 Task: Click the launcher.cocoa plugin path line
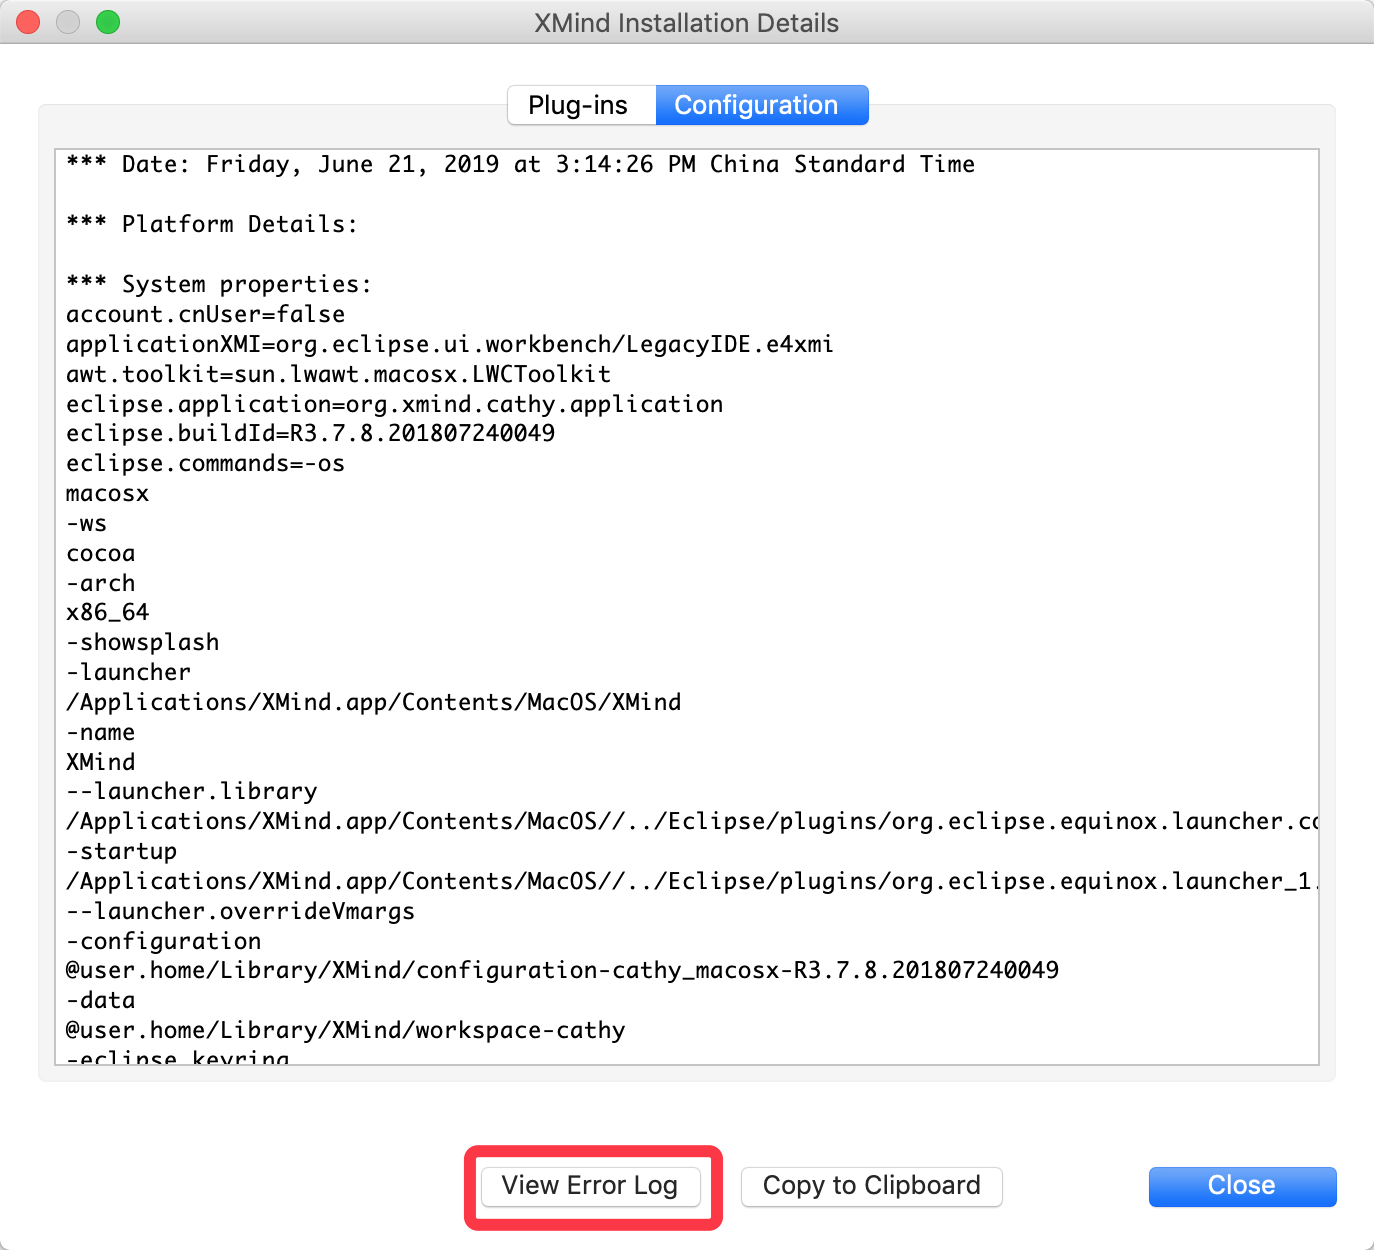click(x=692, y=821)
